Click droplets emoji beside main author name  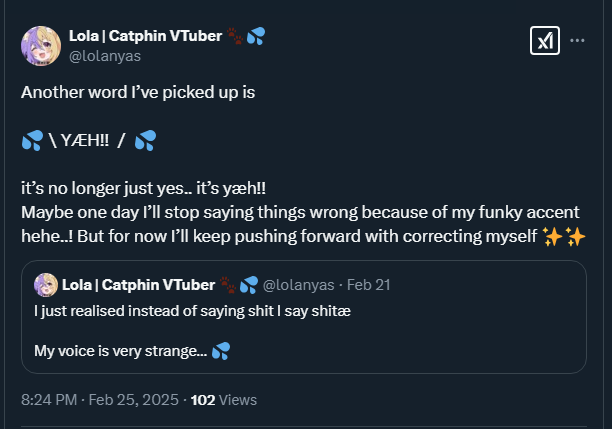pos(256,35)
